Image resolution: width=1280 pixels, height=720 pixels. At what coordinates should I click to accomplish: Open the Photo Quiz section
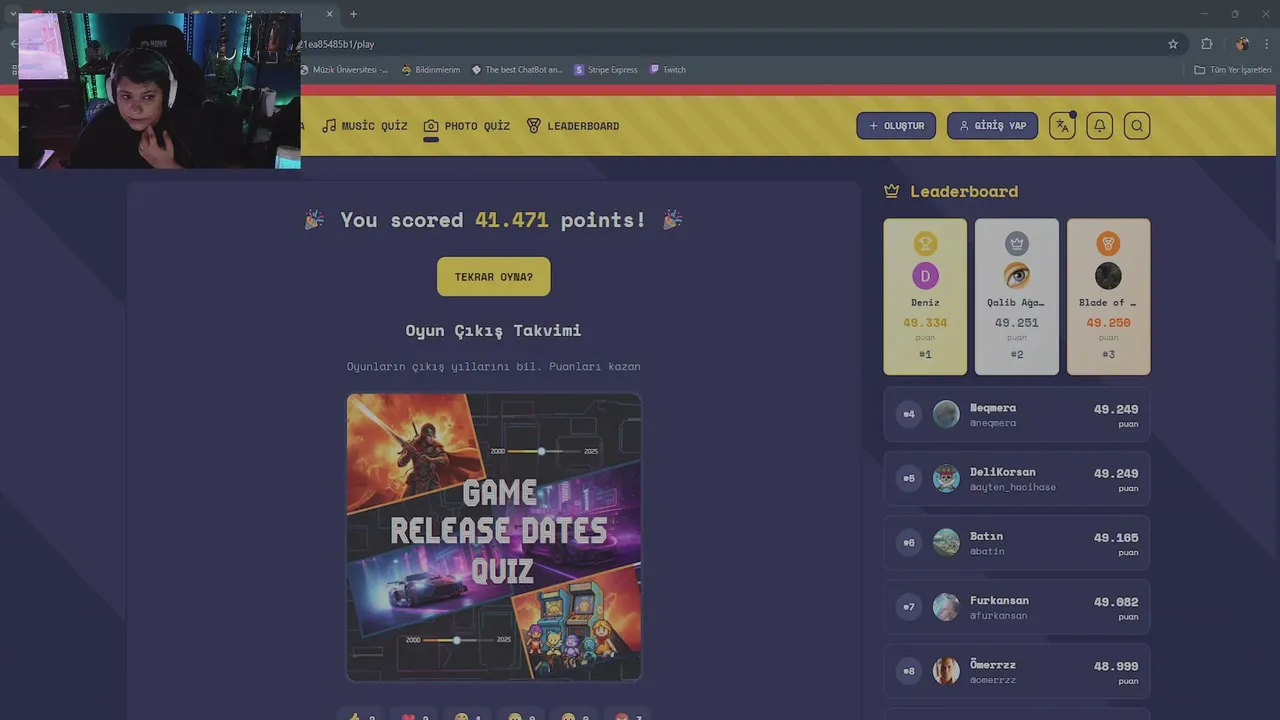(467, 126)
